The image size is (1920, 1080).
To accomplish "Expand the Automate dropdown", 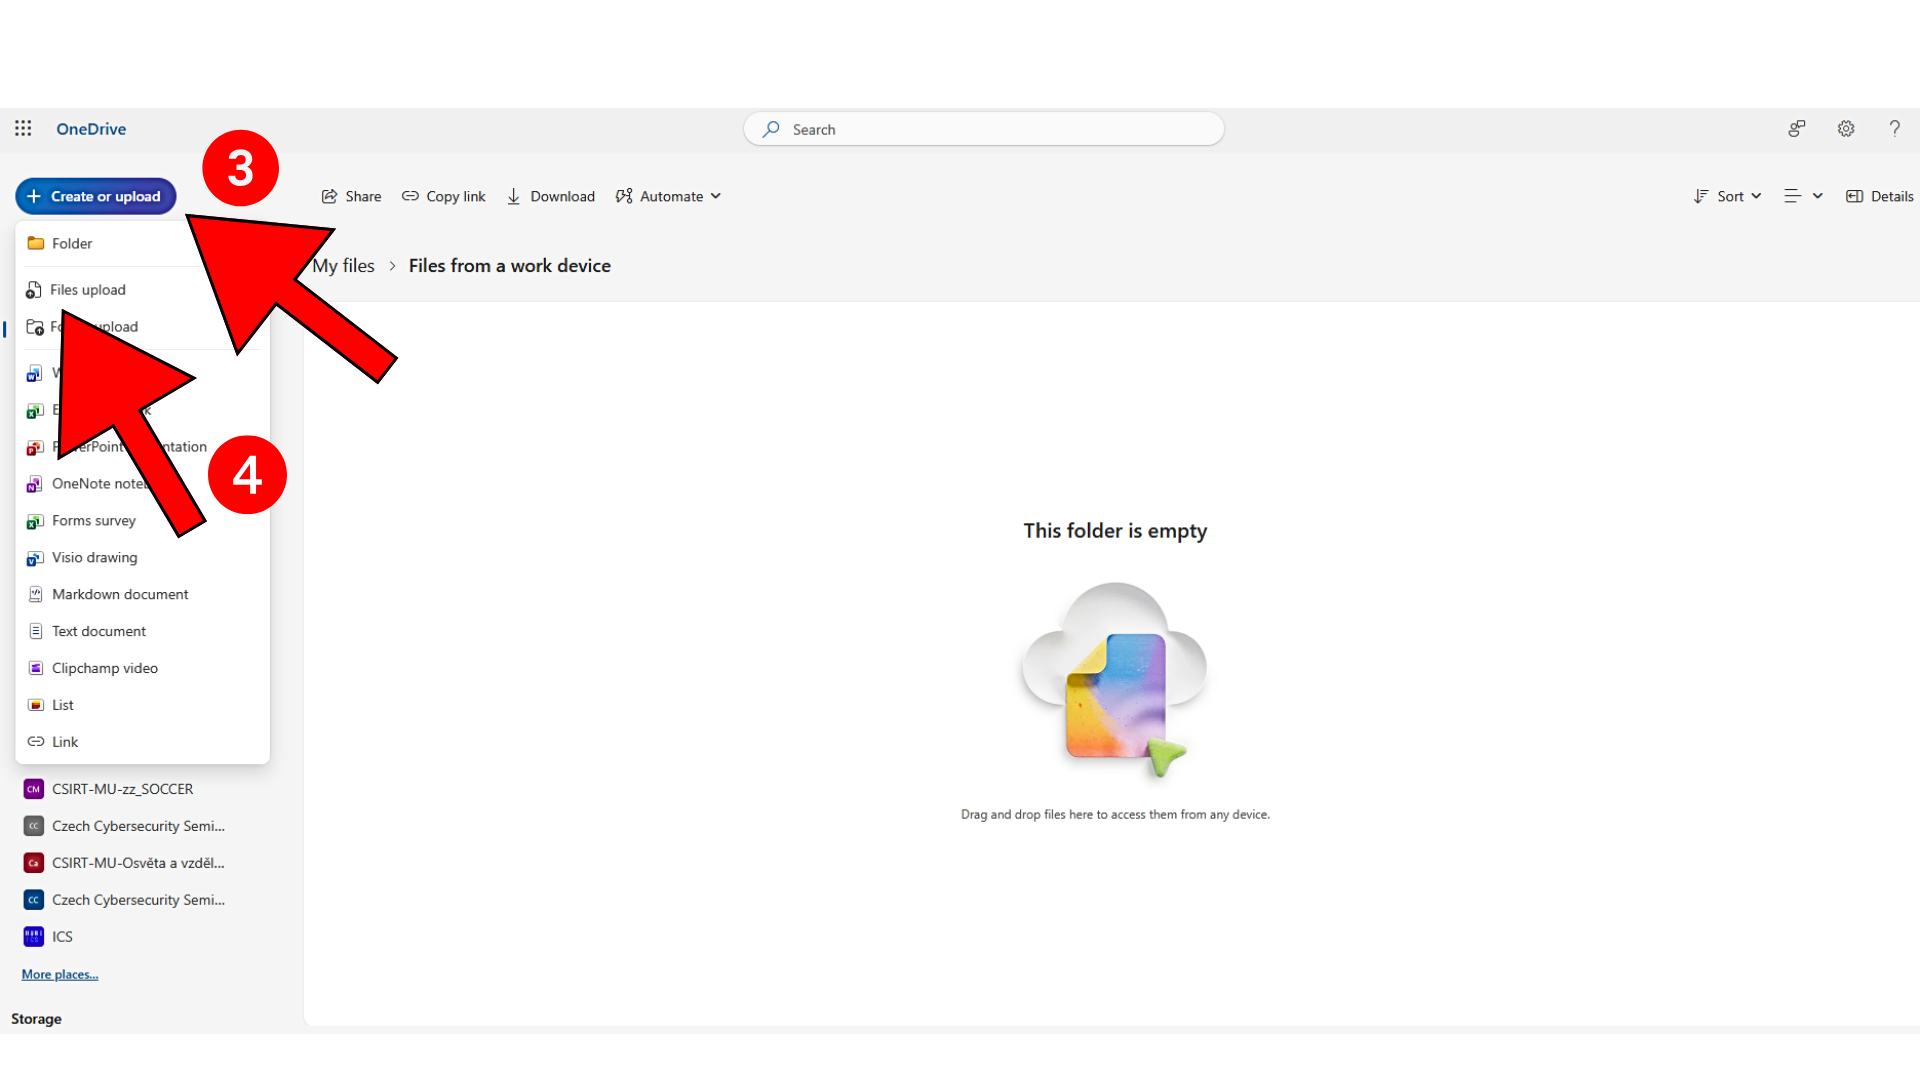I will pos(668,196).
